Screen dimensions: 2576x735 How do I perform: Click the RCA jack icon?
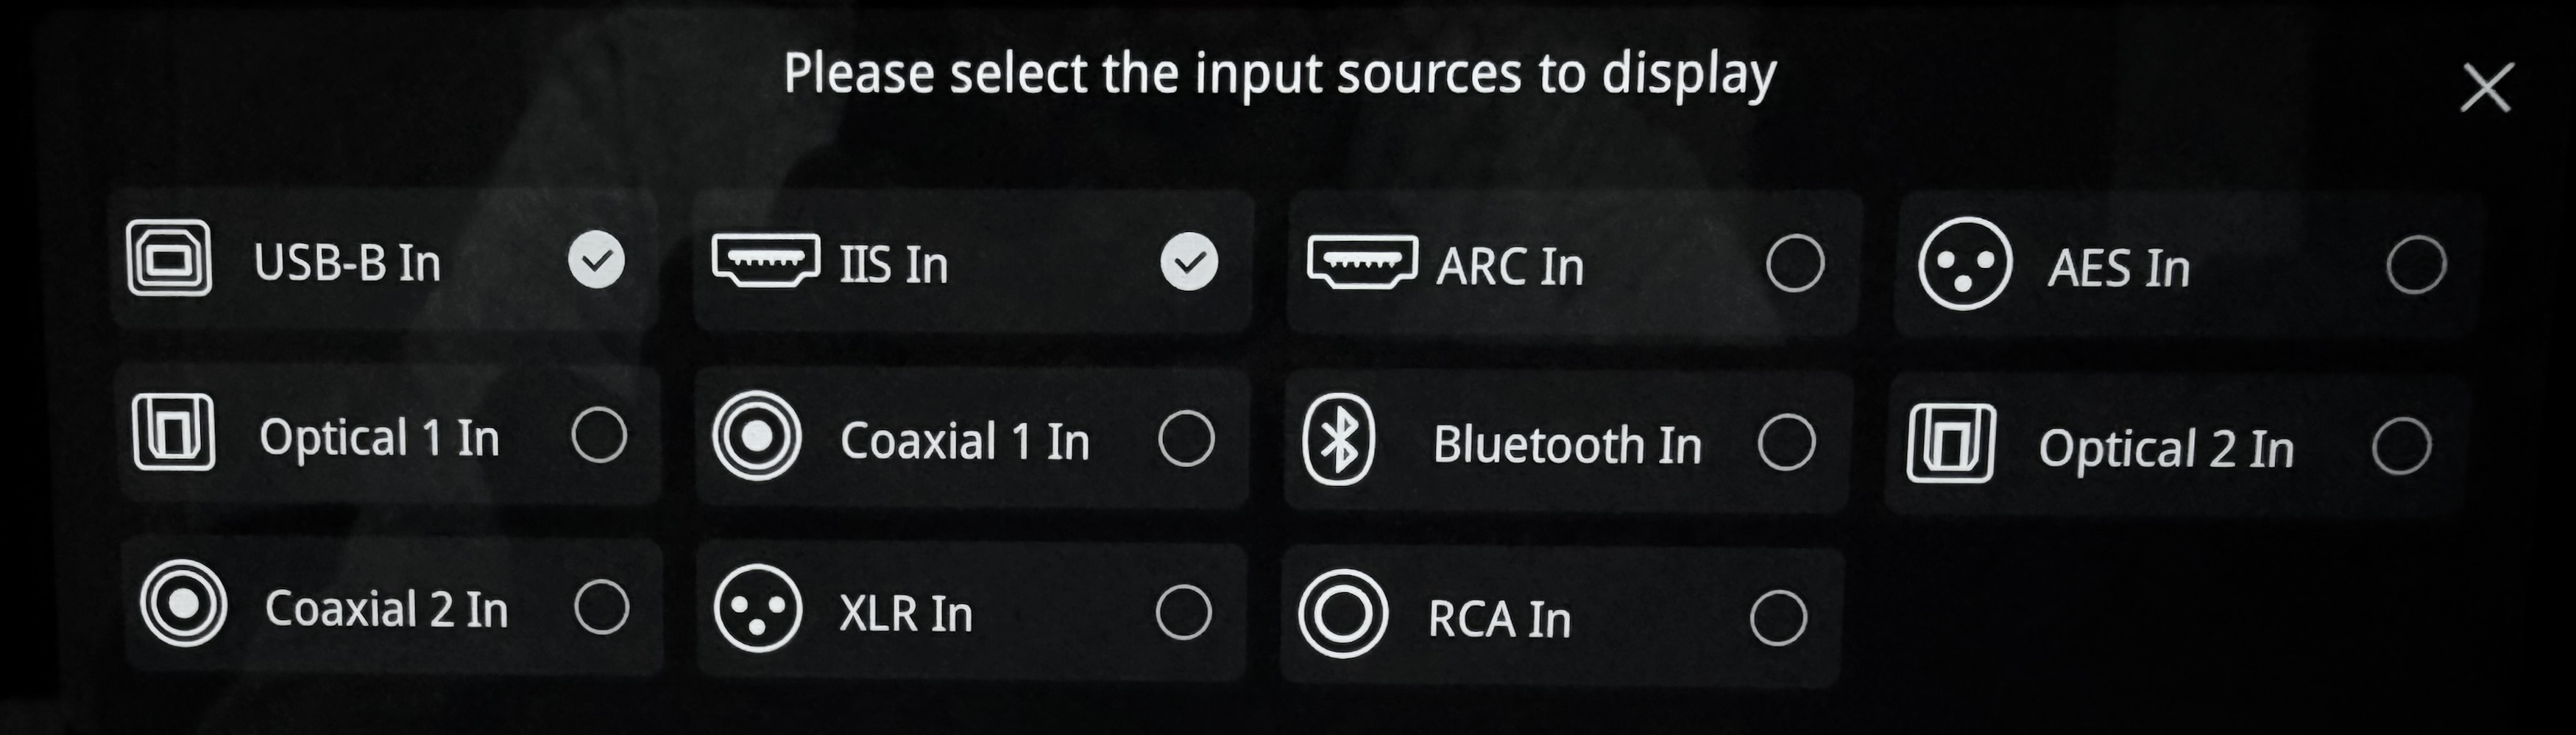(1342, 614)
